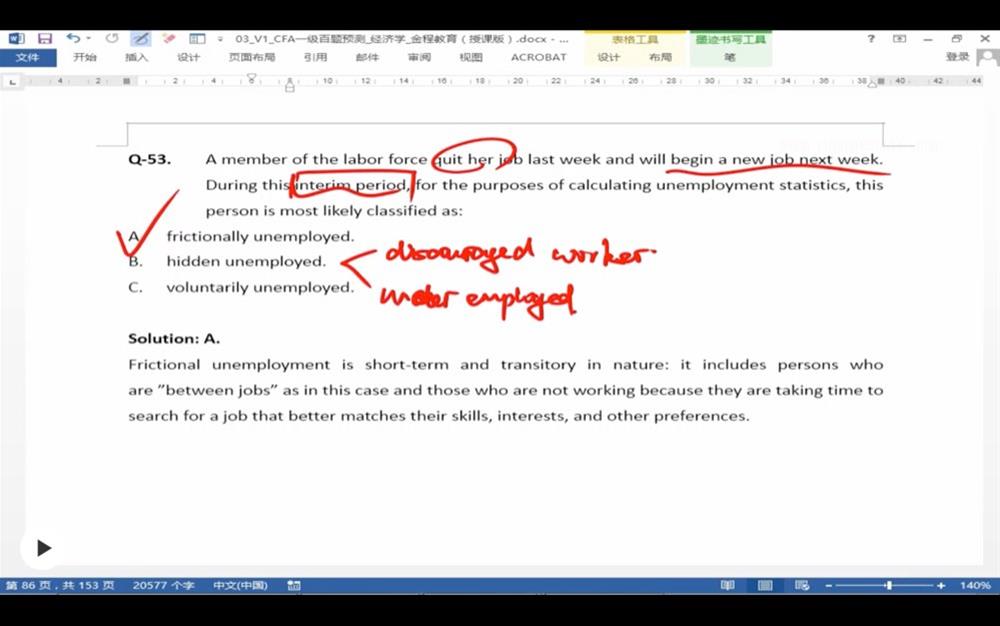1000x626 pixels.
Task: Click the zoom out minus button
Action: (828, 585)
